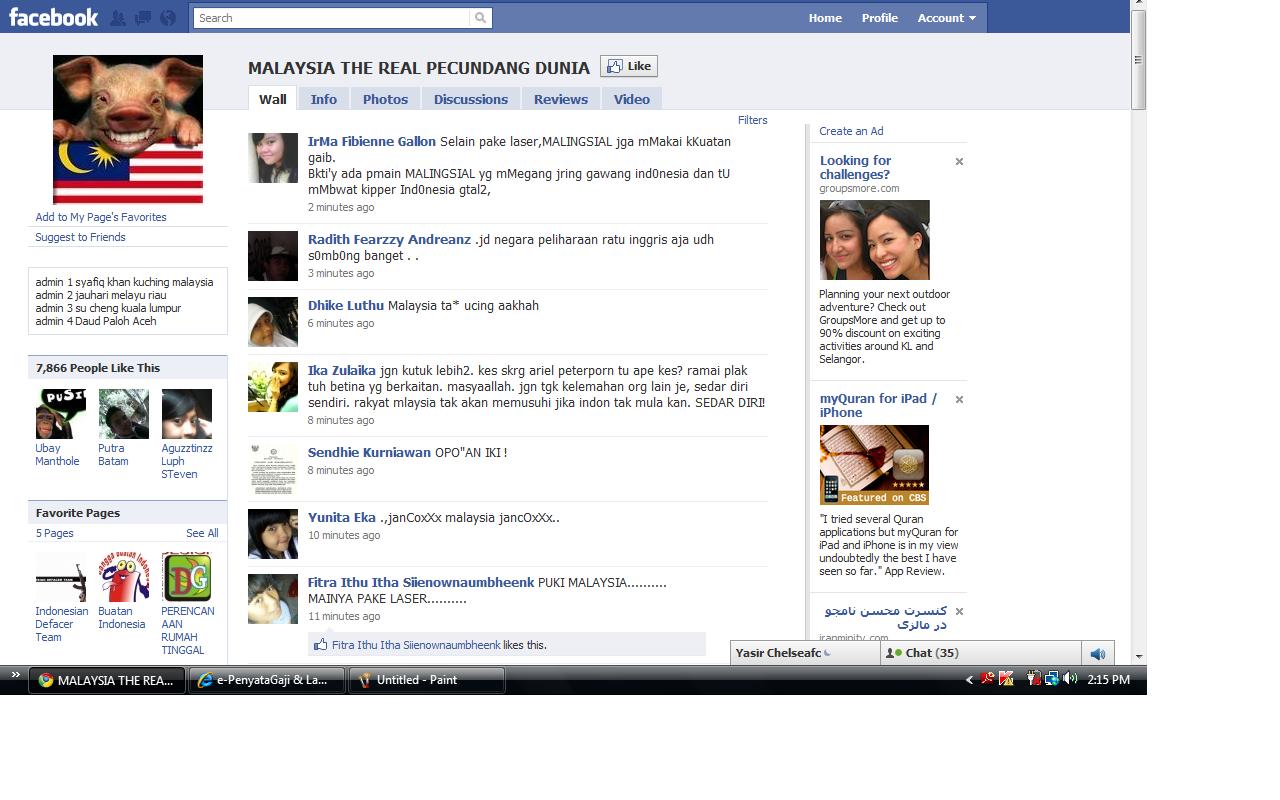
Task: Show hidden system tray icons arrow
Action: coord(968,680)
